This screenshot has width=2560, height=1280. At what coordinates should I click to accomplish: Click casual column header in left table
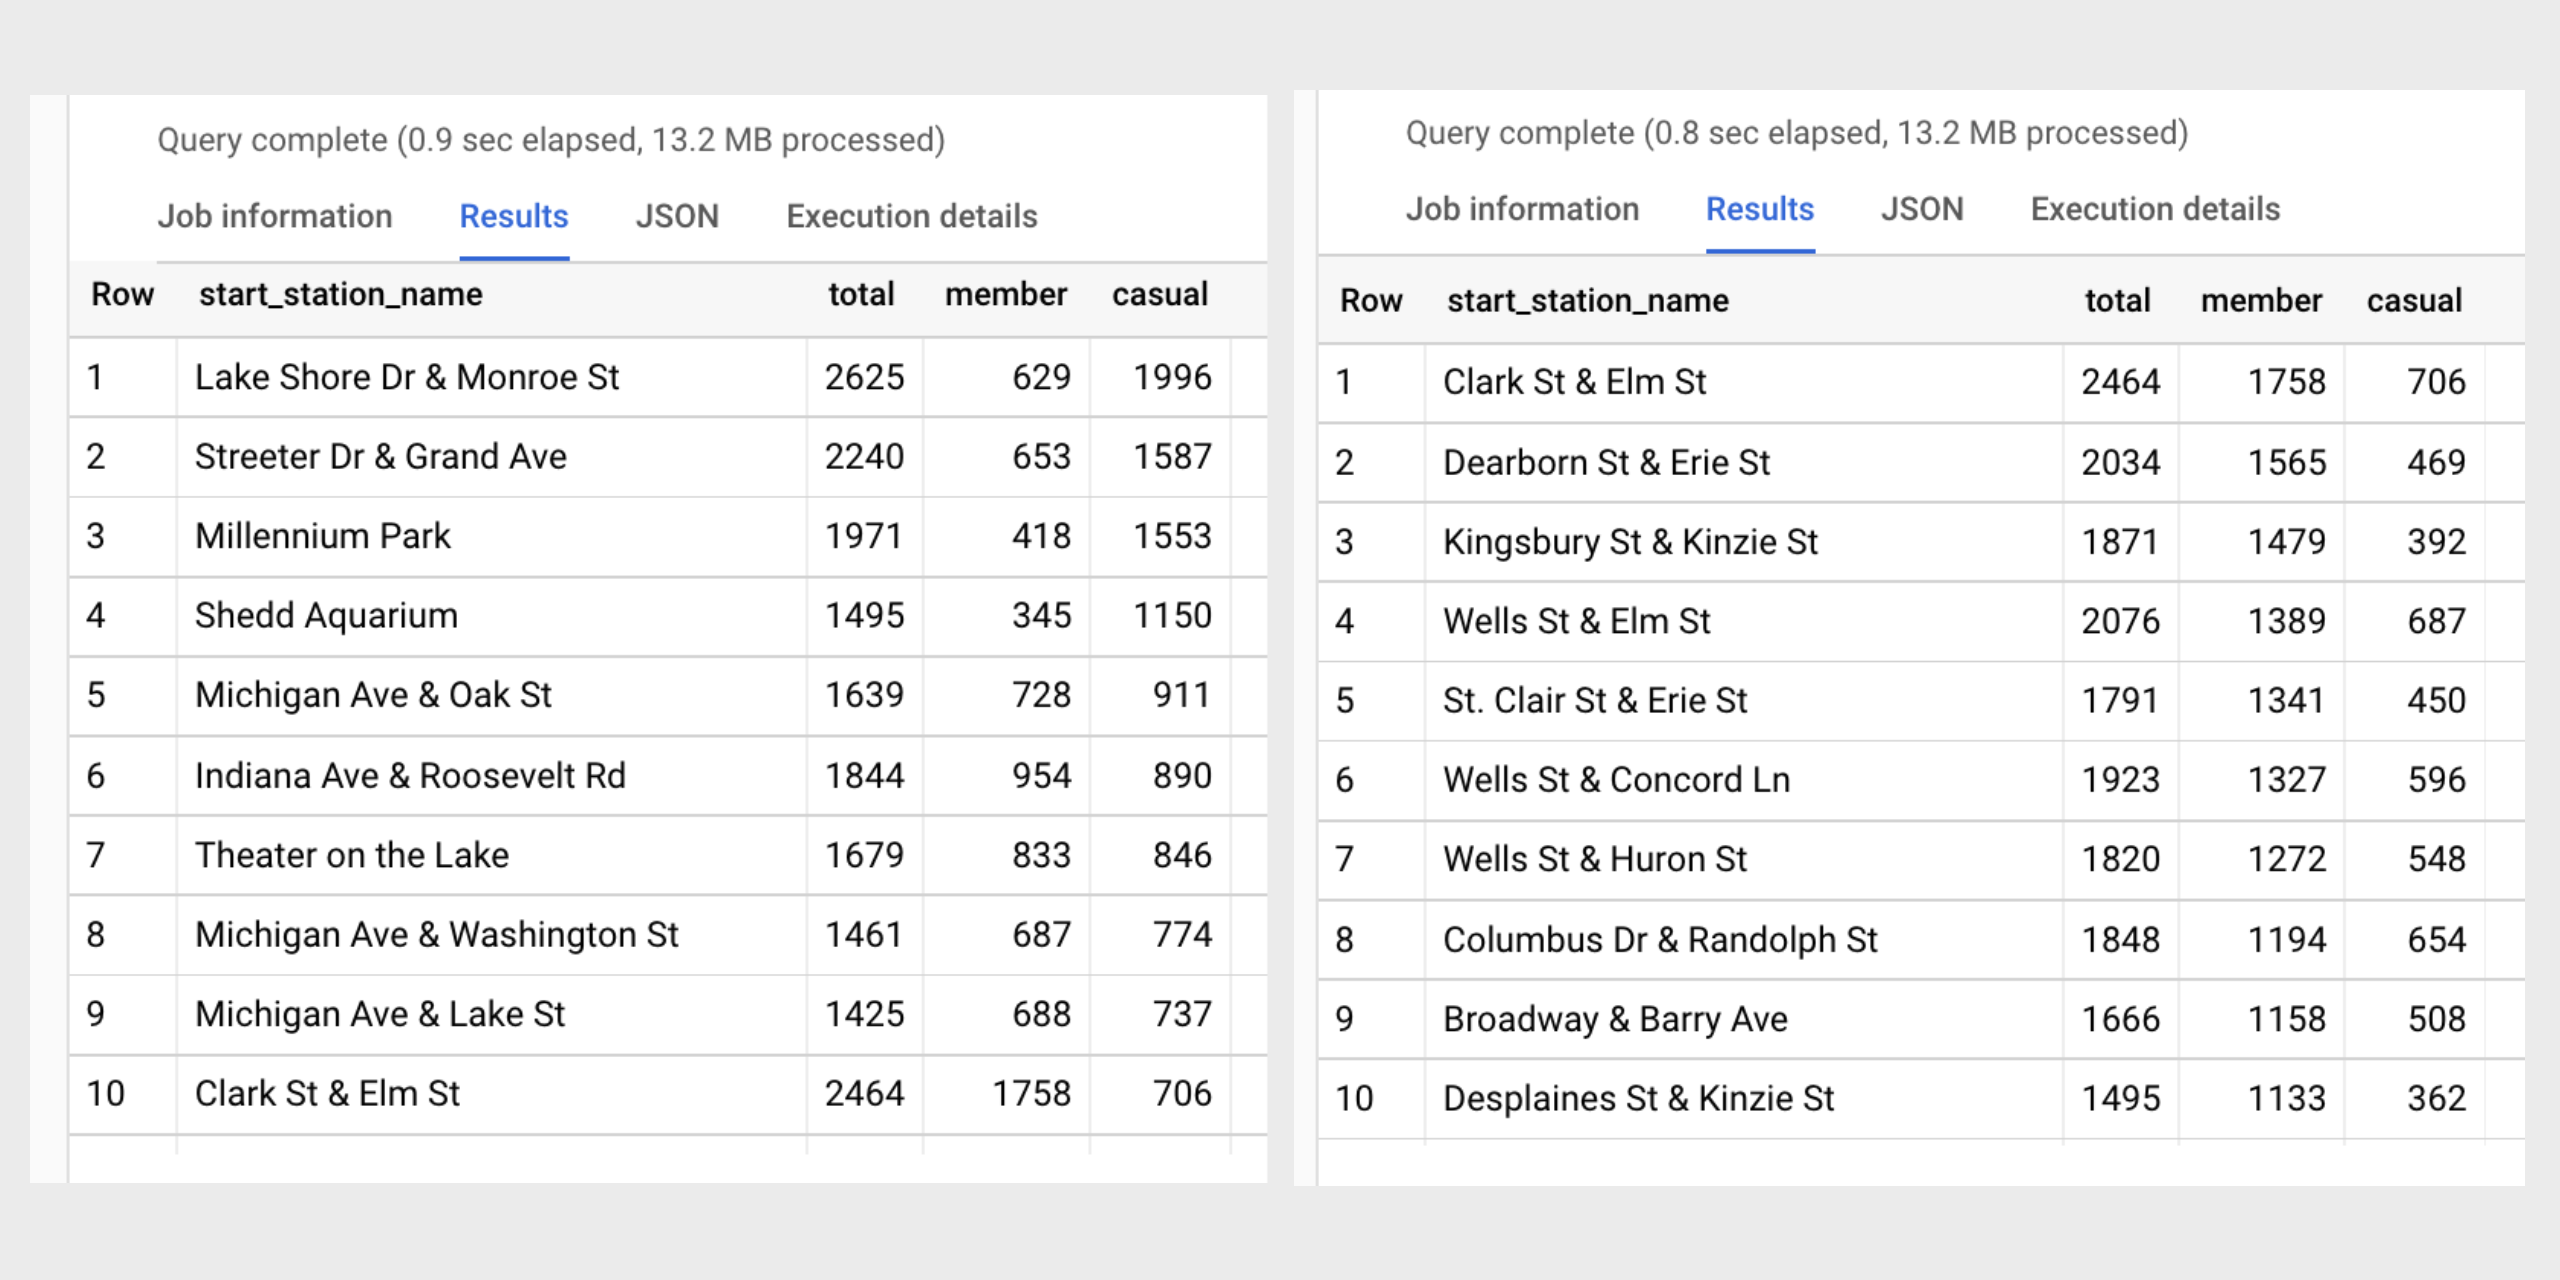pos(1160,295)
